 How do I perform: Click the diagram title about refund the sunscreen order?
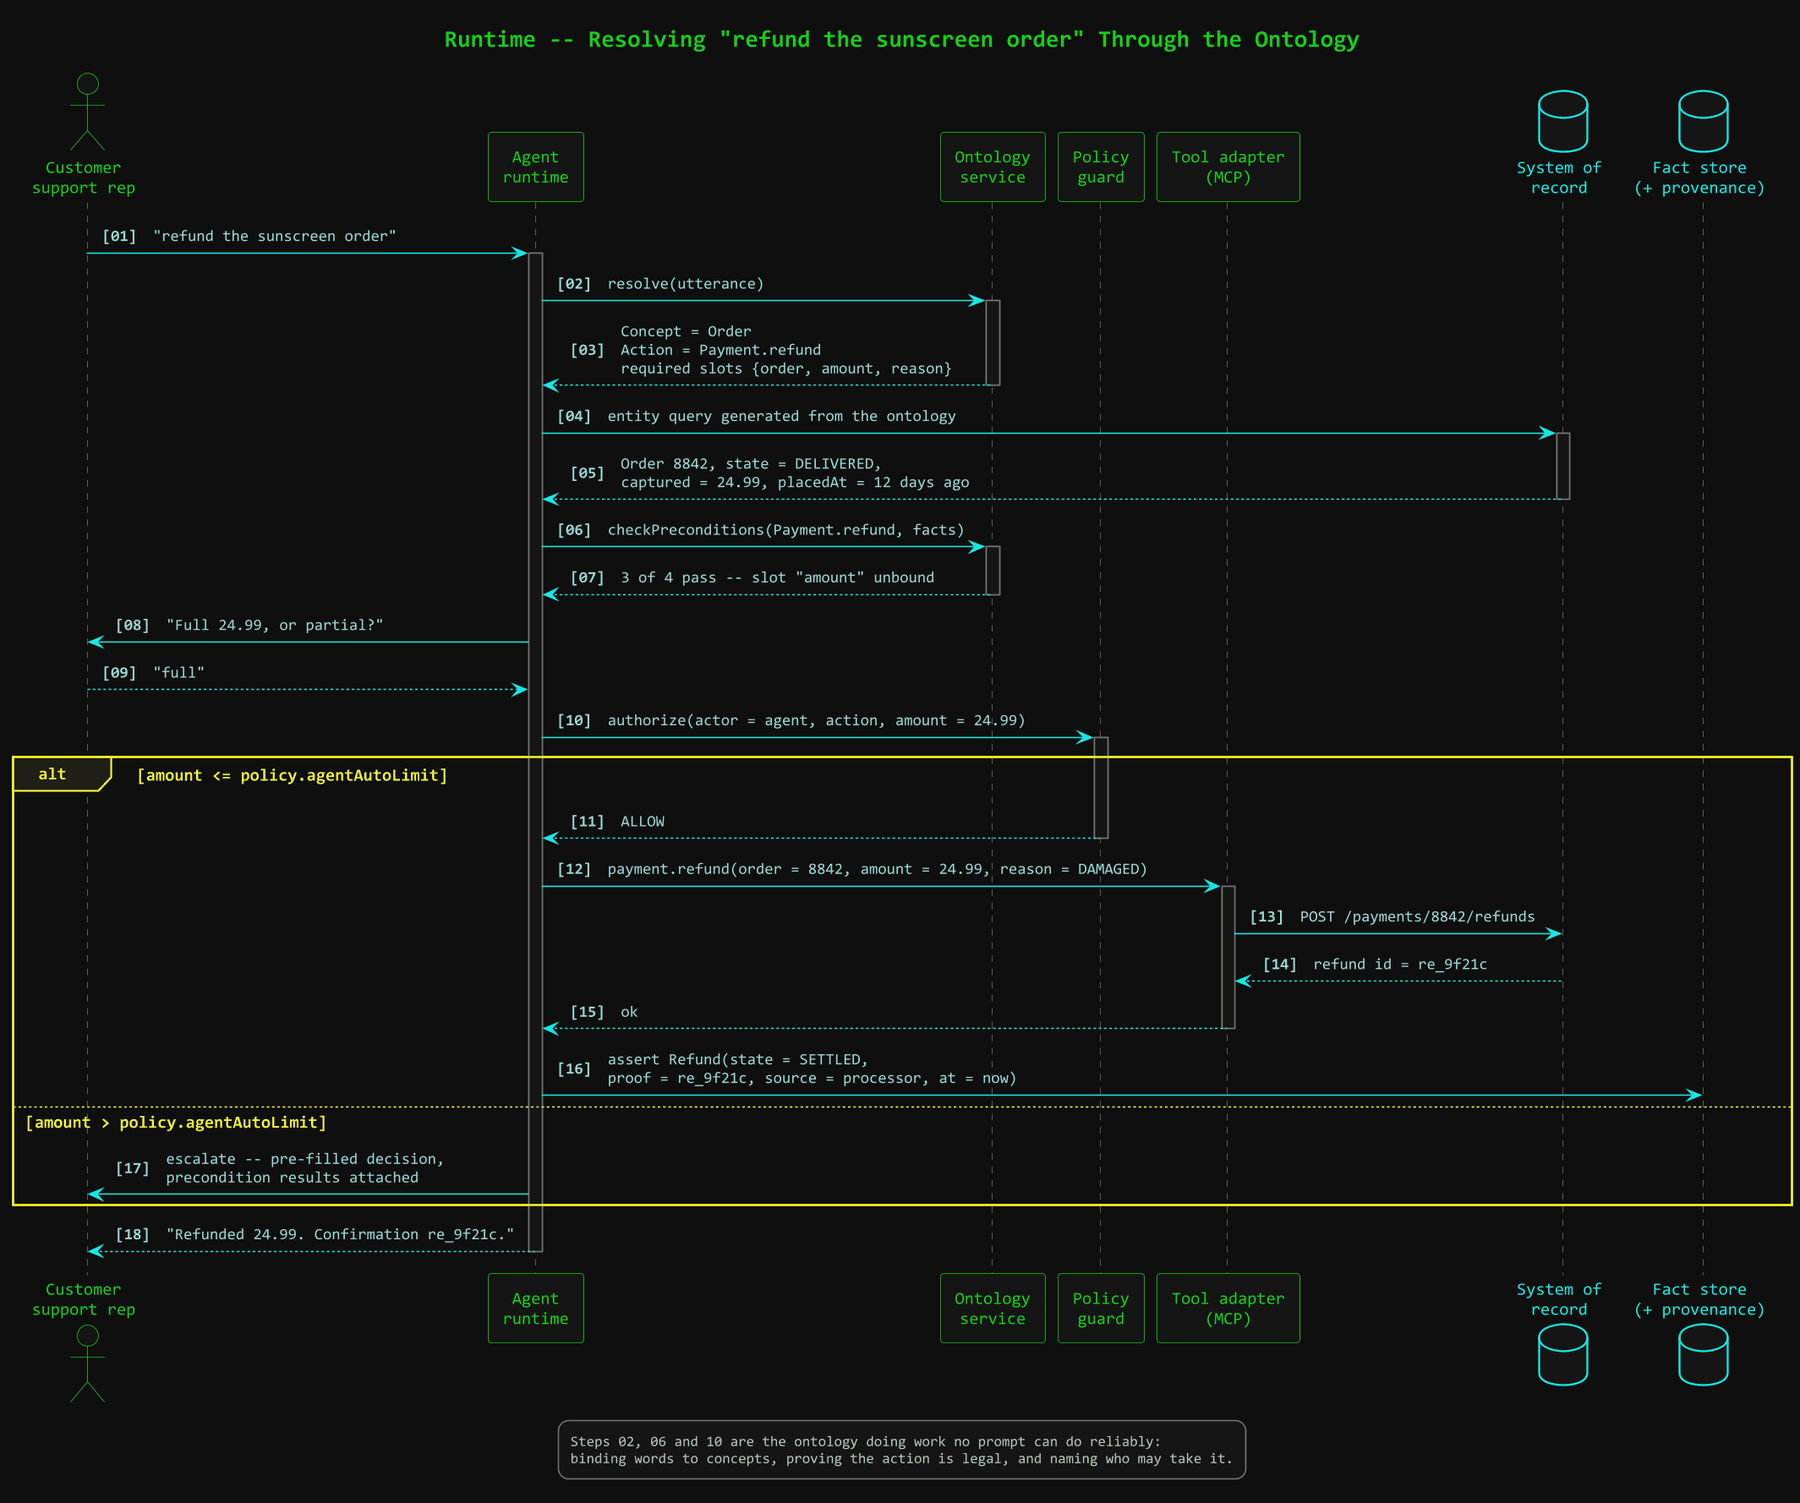click(x=901, y=40)
